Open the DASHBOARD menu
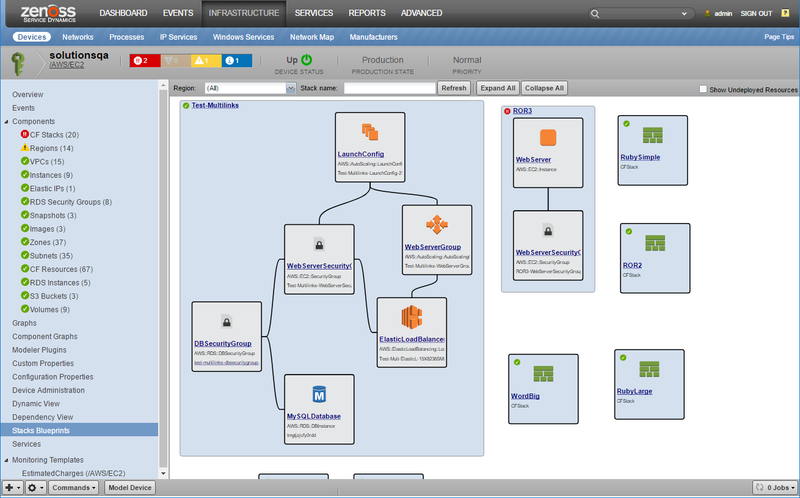 click(123, 13)
